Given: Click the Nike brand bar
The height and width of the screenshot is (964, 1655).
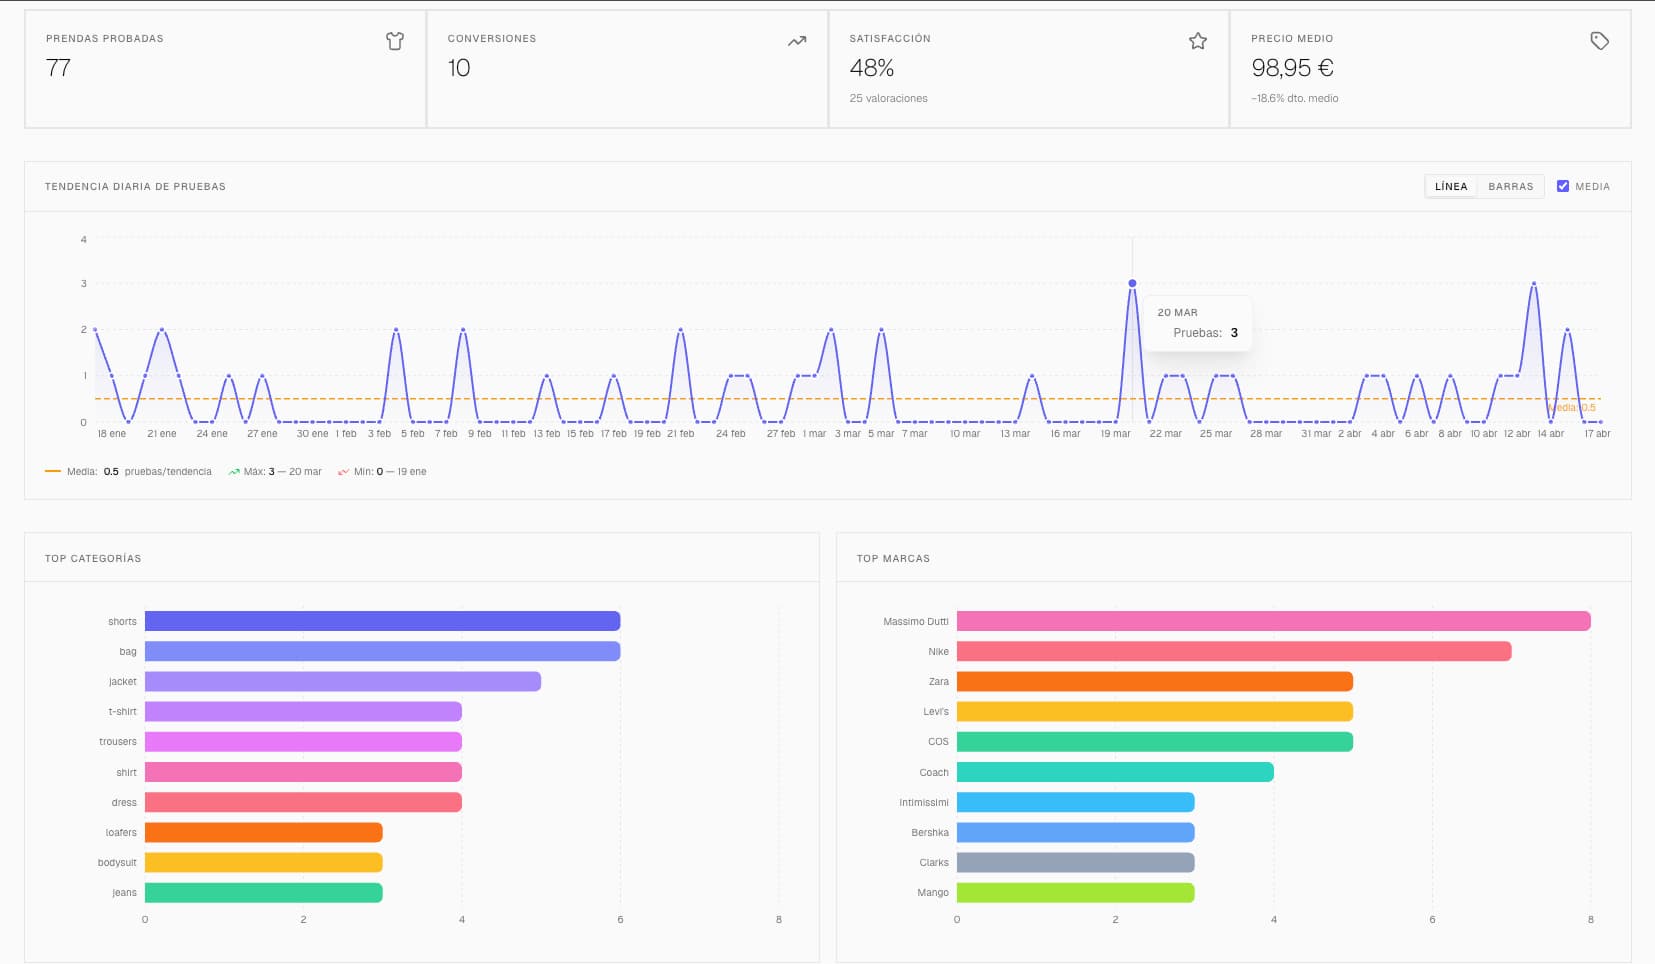Looking at the screenshot, I should coord(1233,652).
